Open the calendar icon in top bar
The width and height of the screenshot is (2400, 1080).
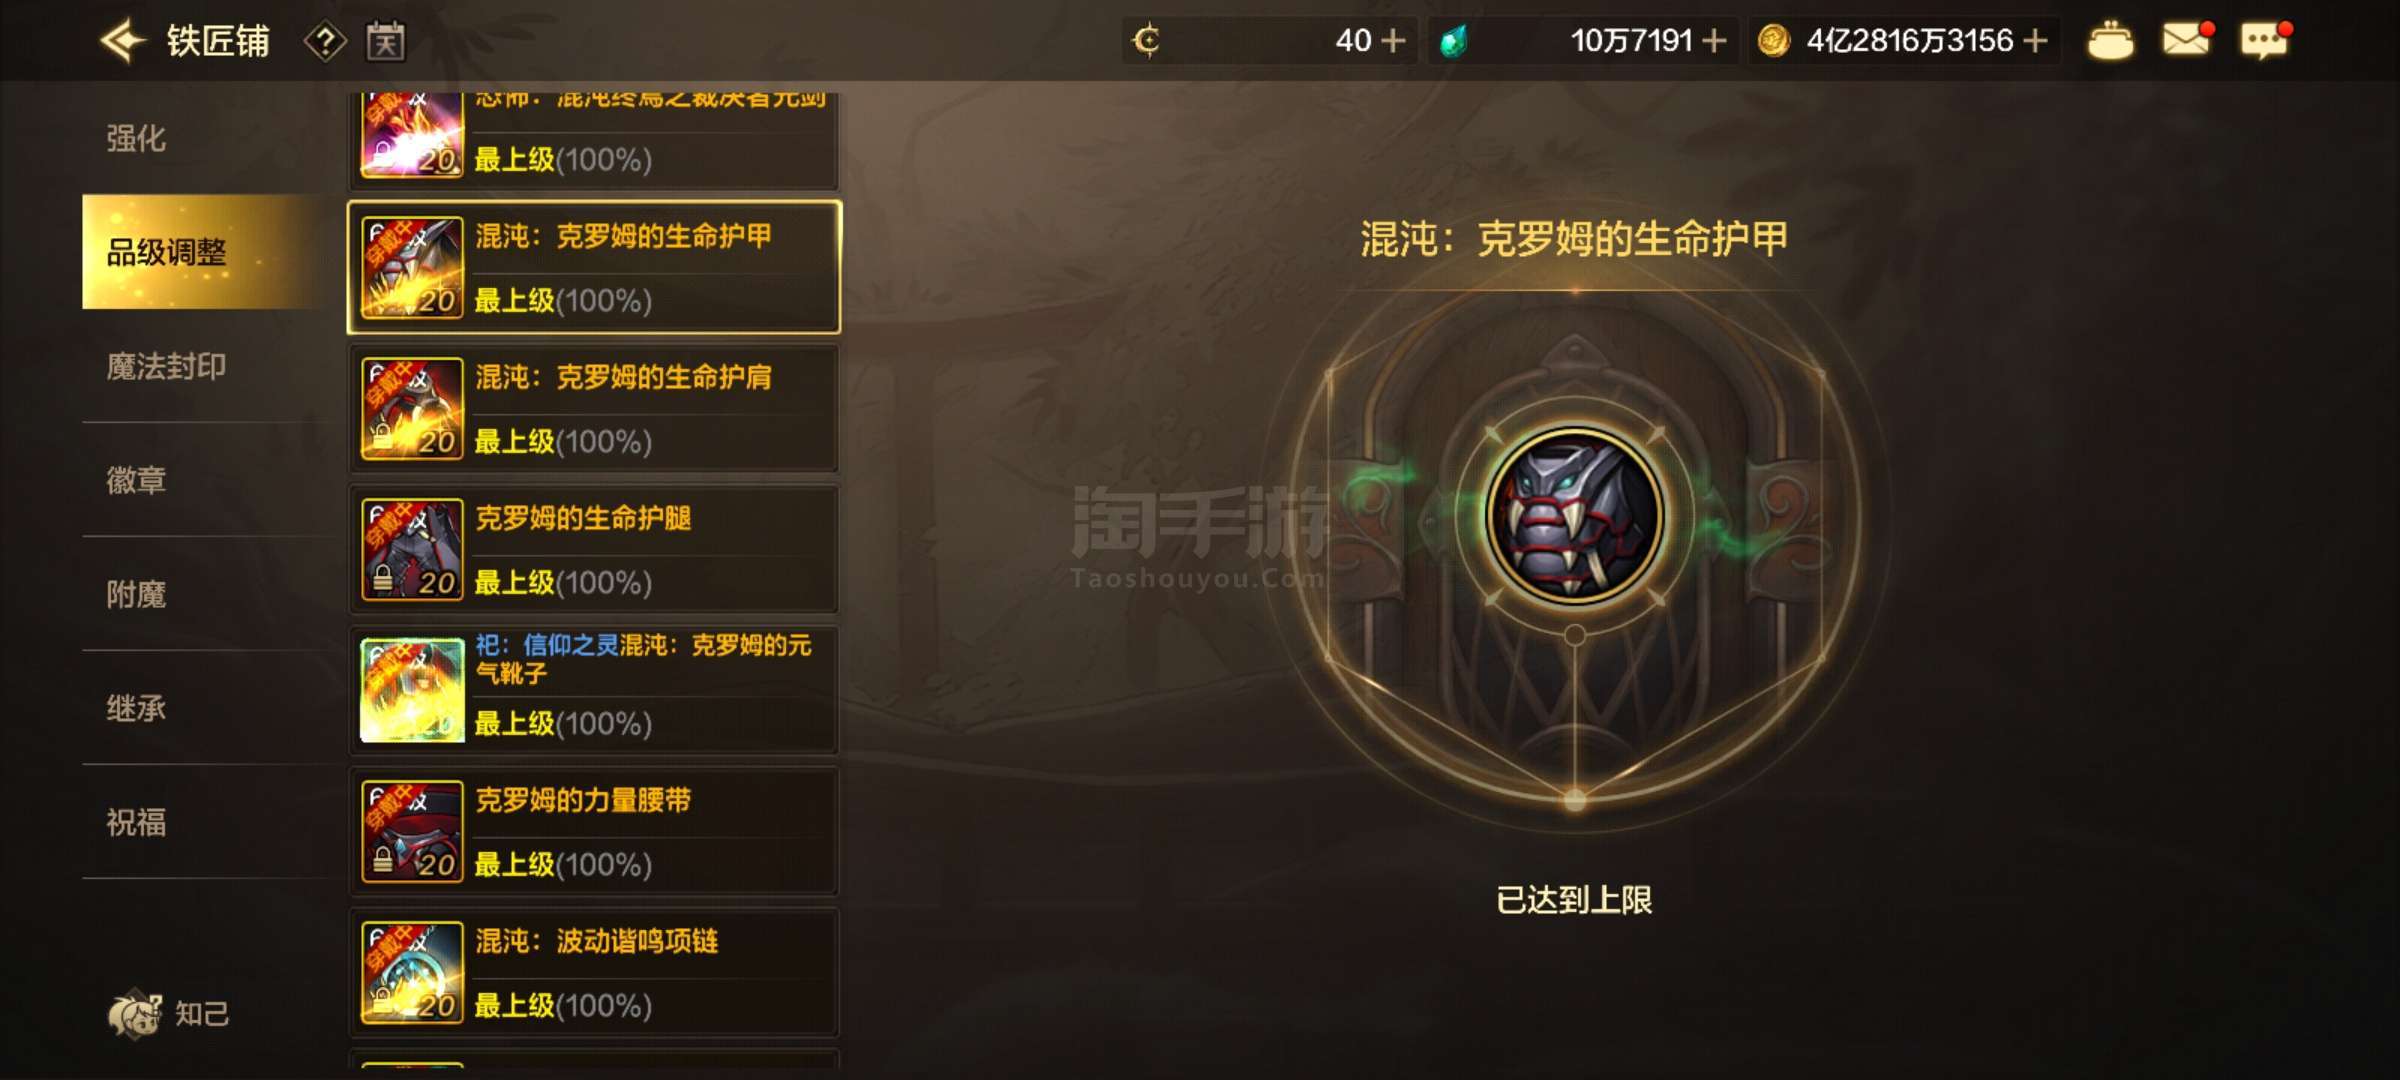385,41
